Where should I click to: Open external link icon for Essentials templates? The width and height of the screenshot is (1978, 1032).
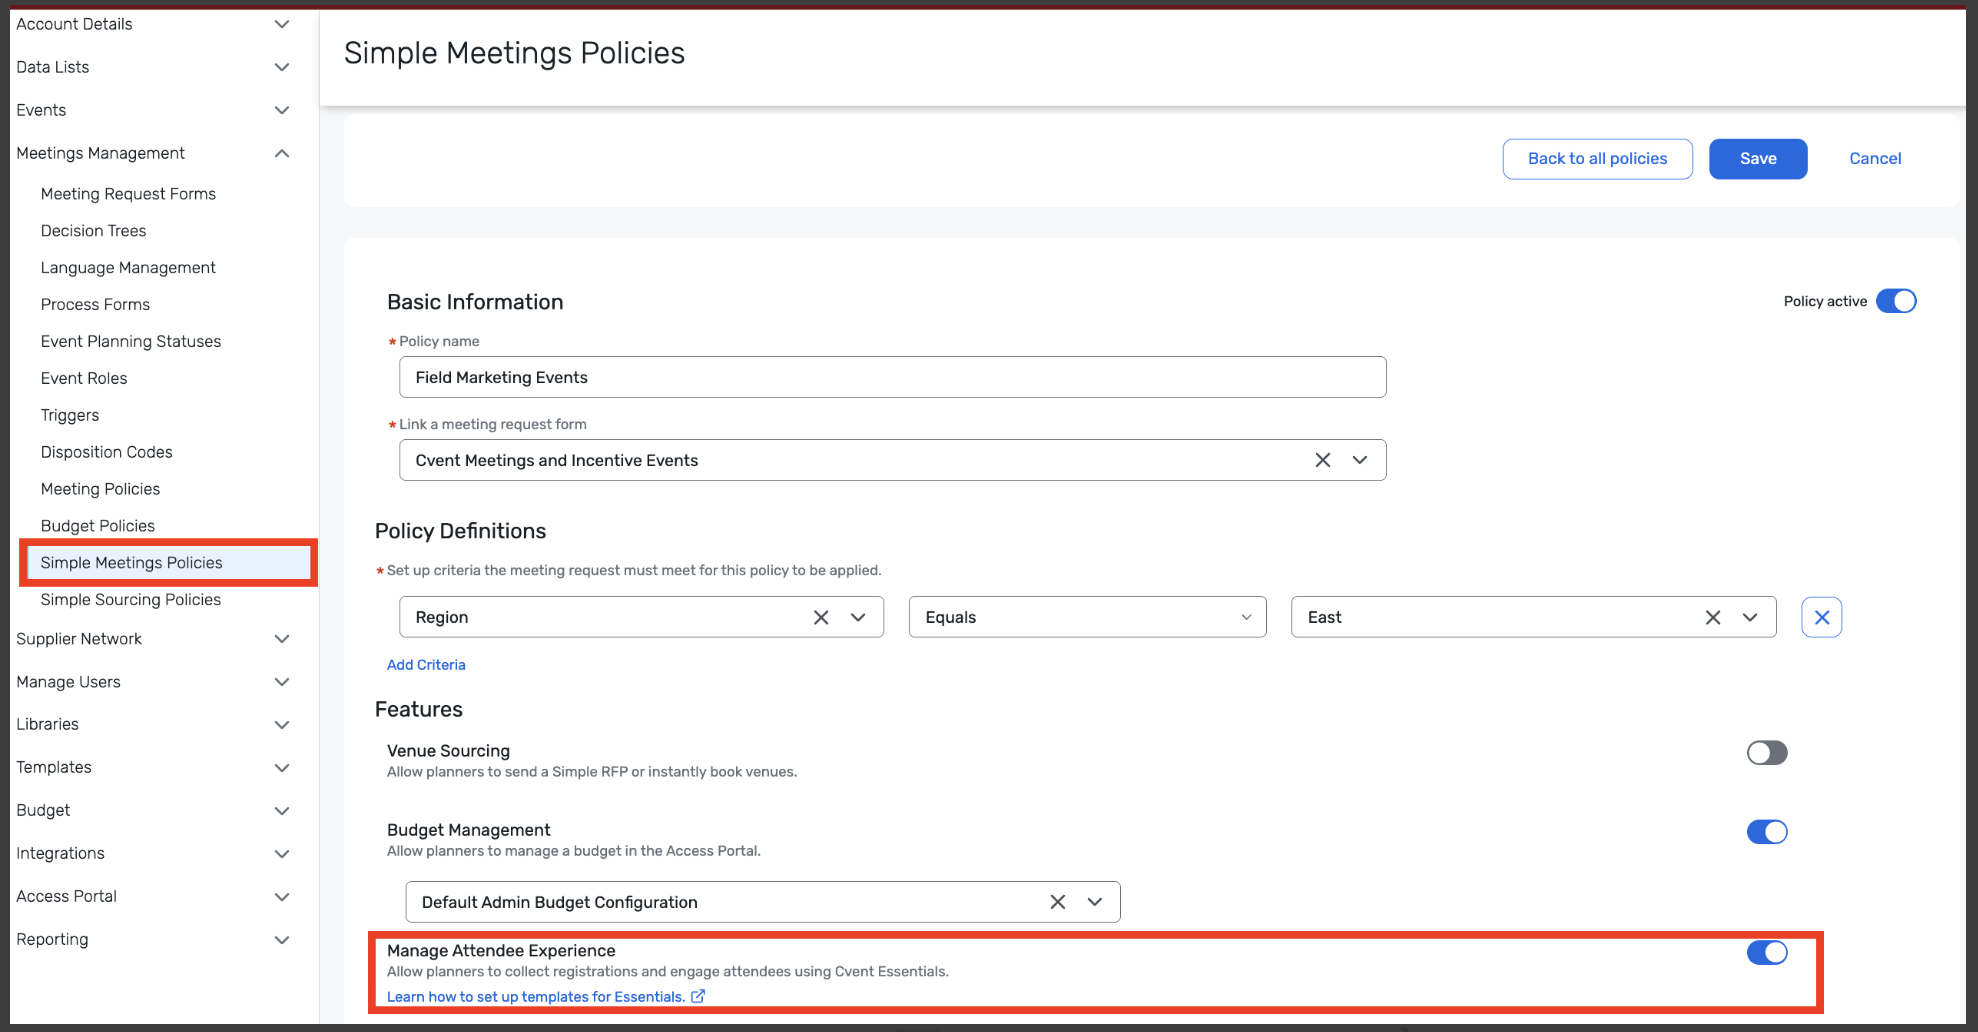coord(698,996)
